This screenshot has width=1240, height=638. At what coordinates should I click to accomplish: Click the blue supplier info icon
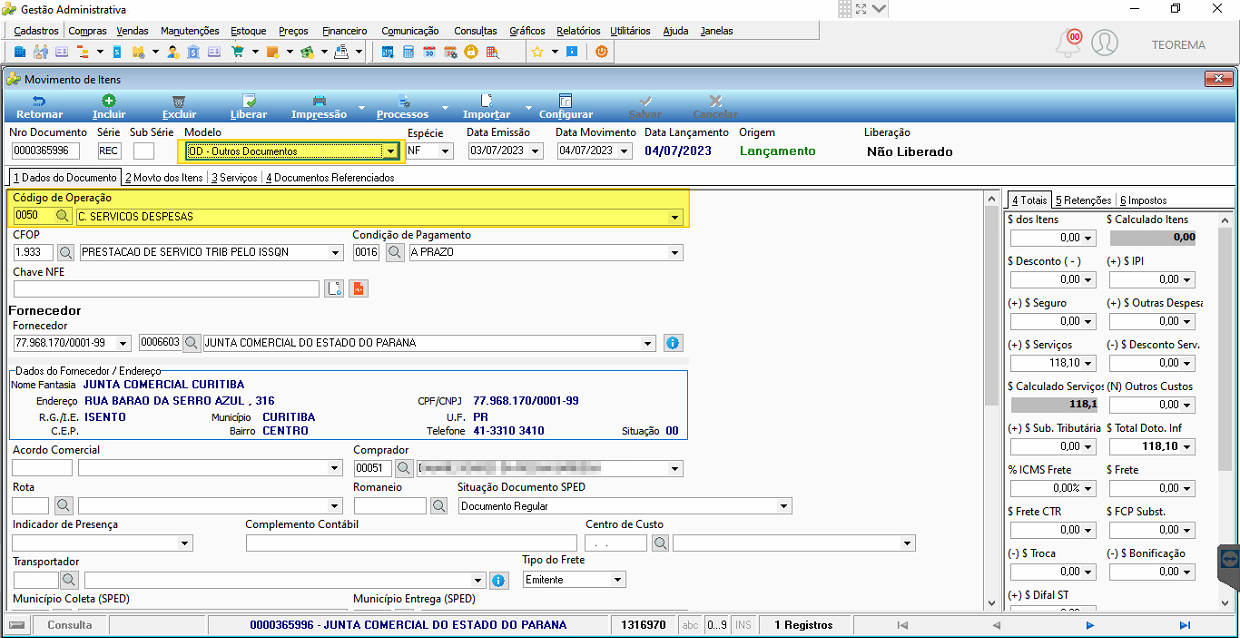point(673,343)
